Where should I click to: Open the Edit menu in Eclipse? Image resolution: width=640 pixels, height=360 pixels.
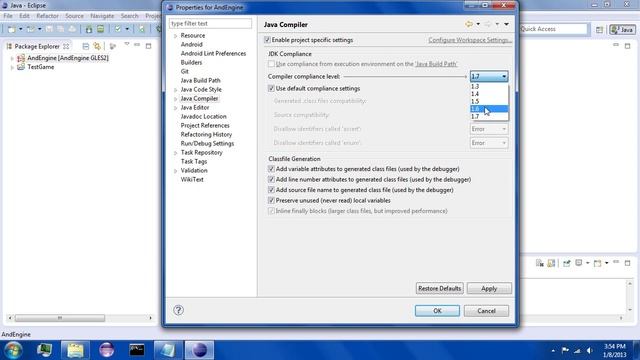coord(24,16)
